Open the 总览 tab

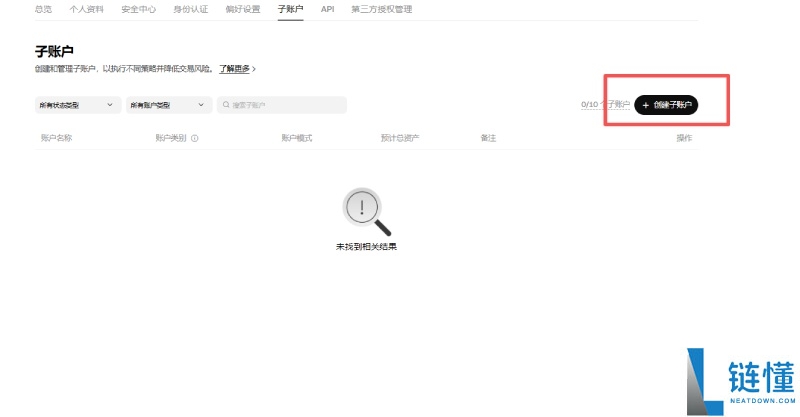tap(43, 9)
